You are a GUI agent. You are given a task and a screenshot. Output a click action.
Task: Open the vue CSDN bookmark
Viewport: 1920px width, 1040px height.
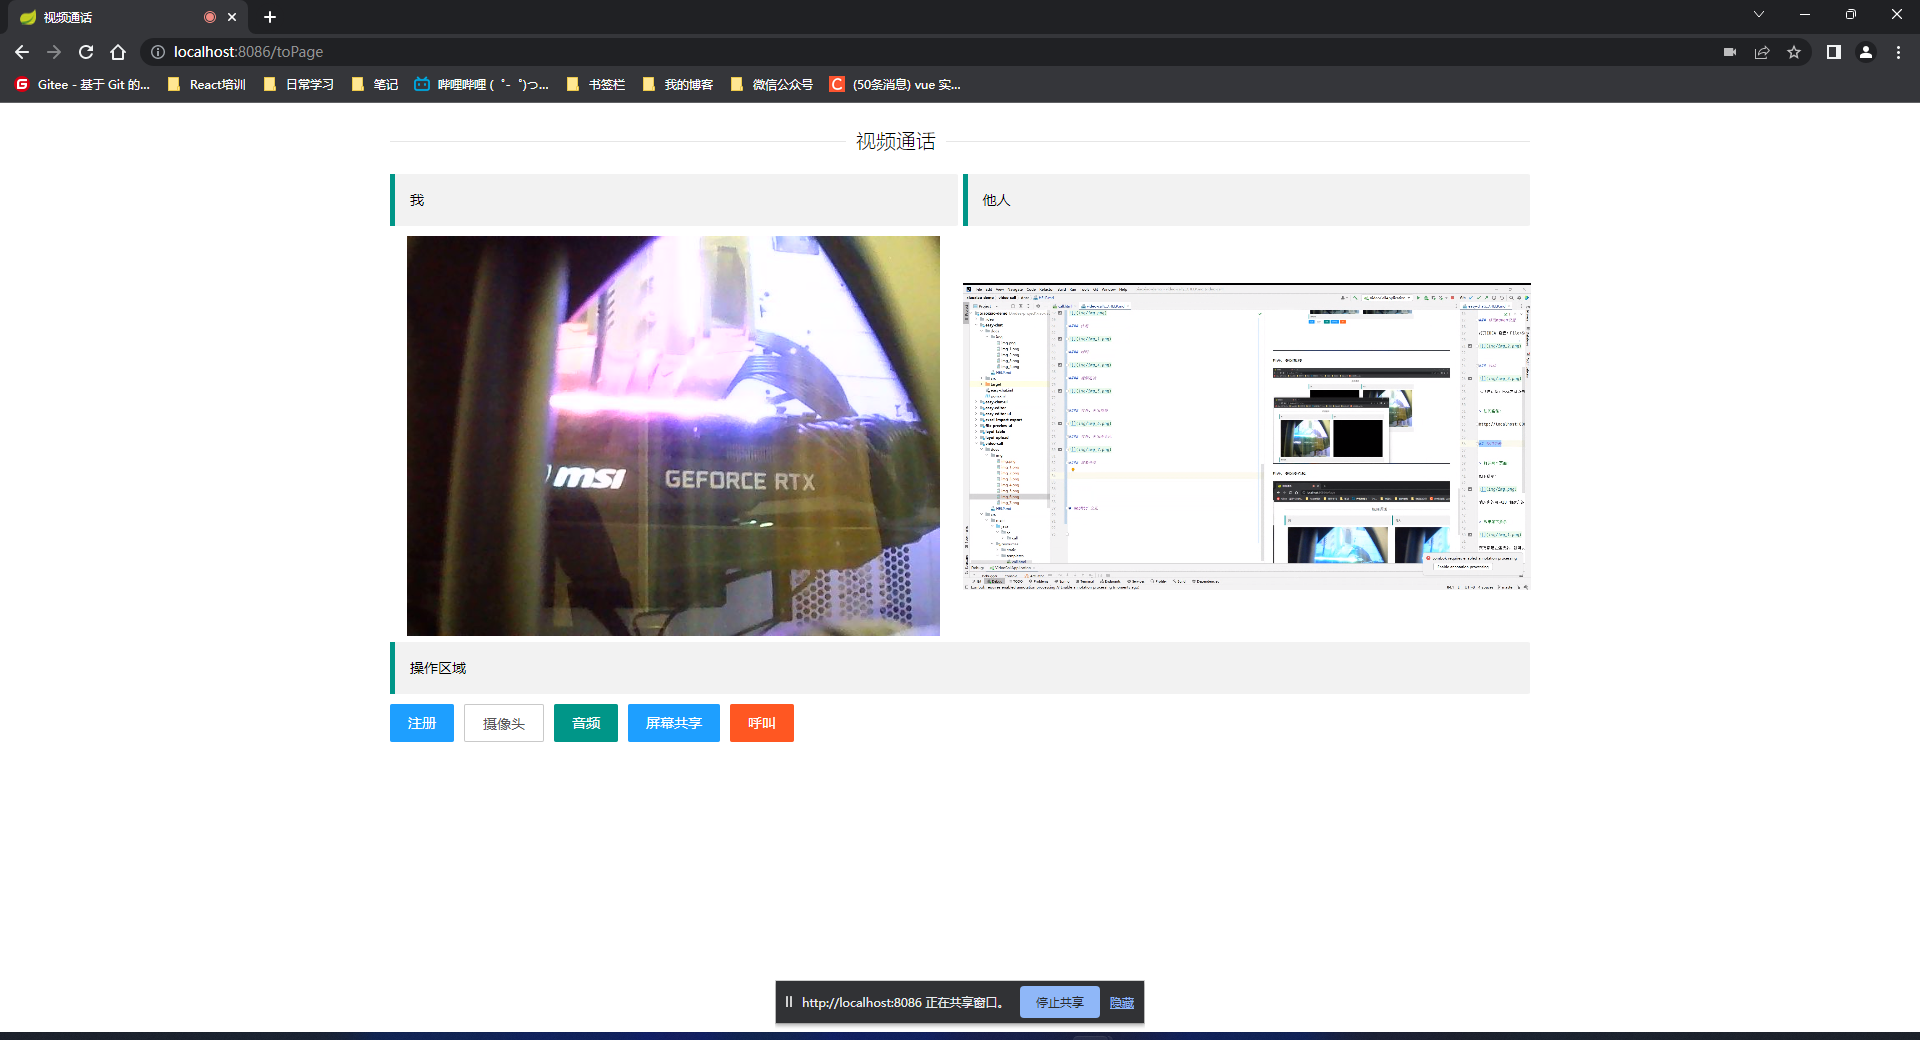[895, 84]
